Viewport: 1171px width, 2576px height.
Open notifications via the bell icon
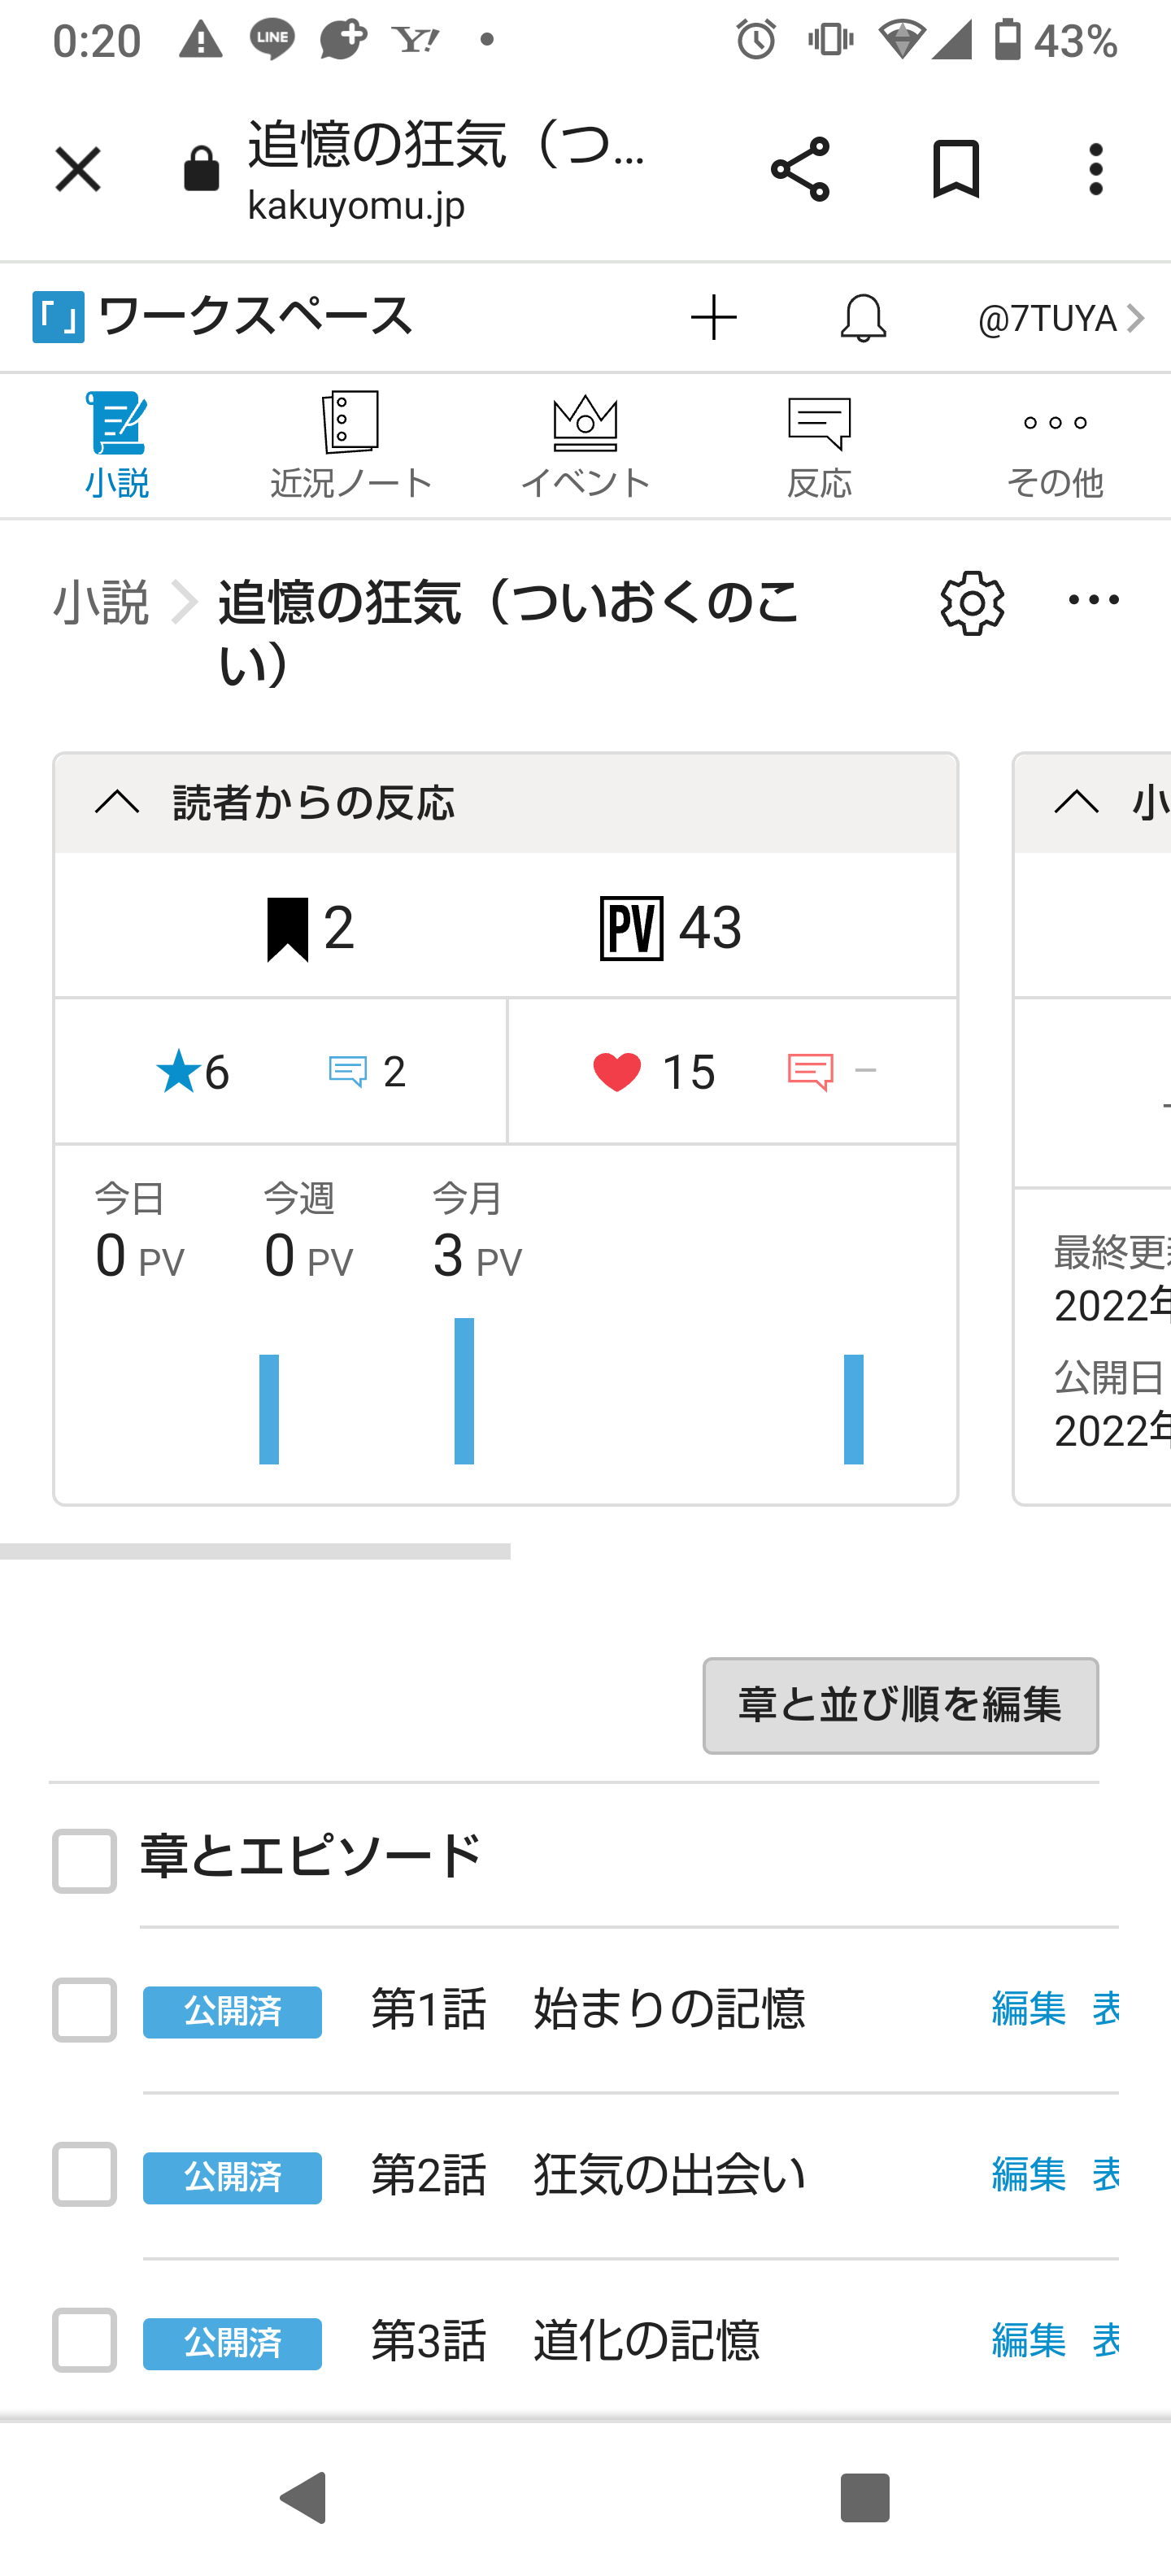863,318
